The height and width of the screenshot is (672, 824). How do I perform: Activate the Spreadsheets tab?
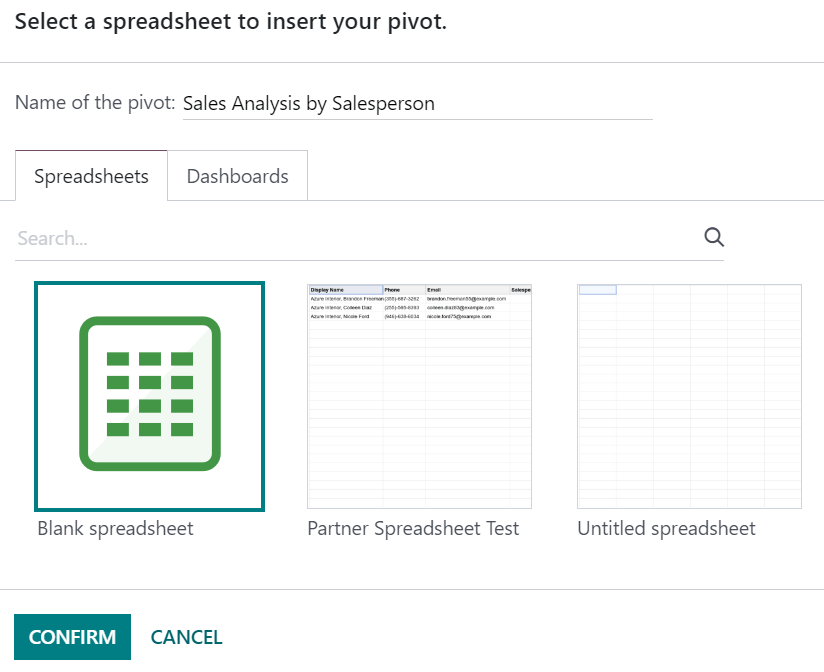coord(91,175)
